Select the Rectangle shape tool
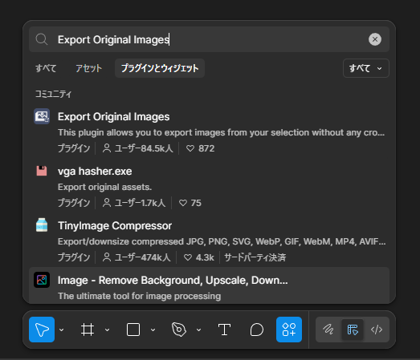 tap(133, 330)
